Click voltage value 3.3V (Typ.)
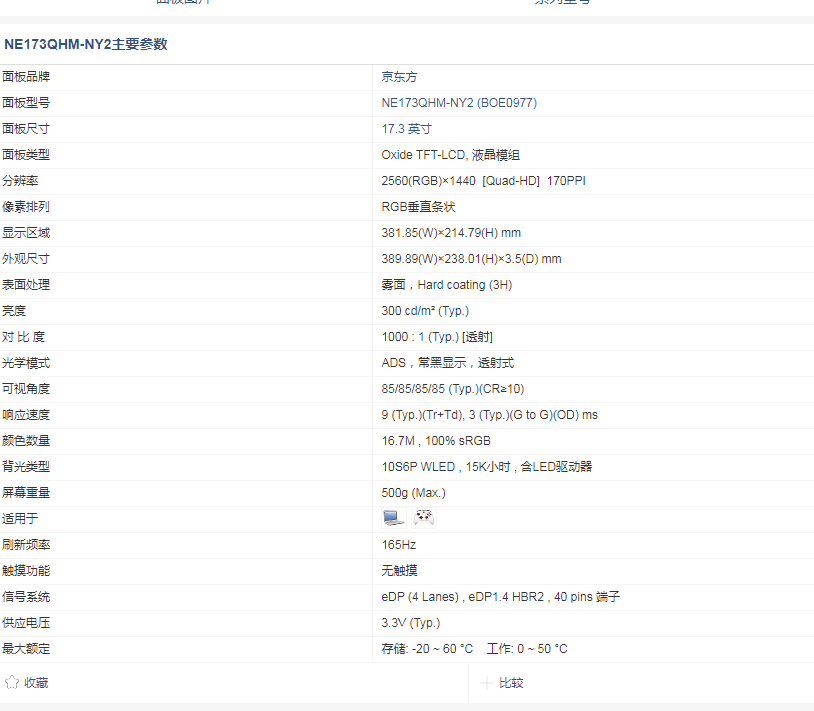Viewport: 814px width, 711px height. click(x=411, y=622)
